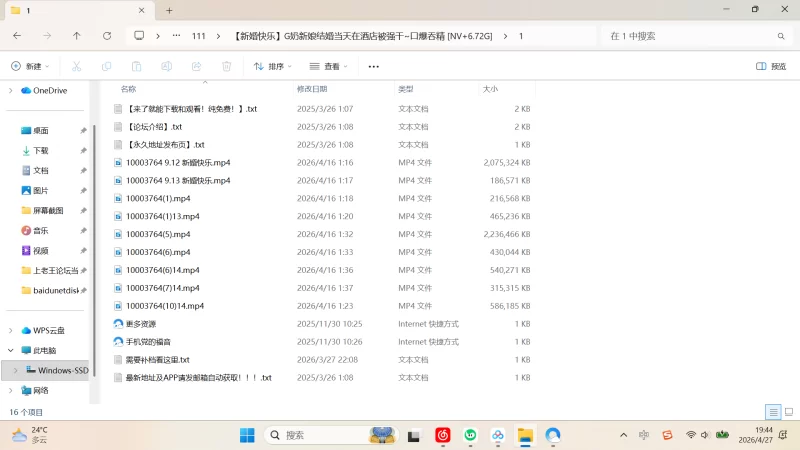Switch to large thumbnails view icon at bottom right

pyautogui.click(x=789, y=412)
